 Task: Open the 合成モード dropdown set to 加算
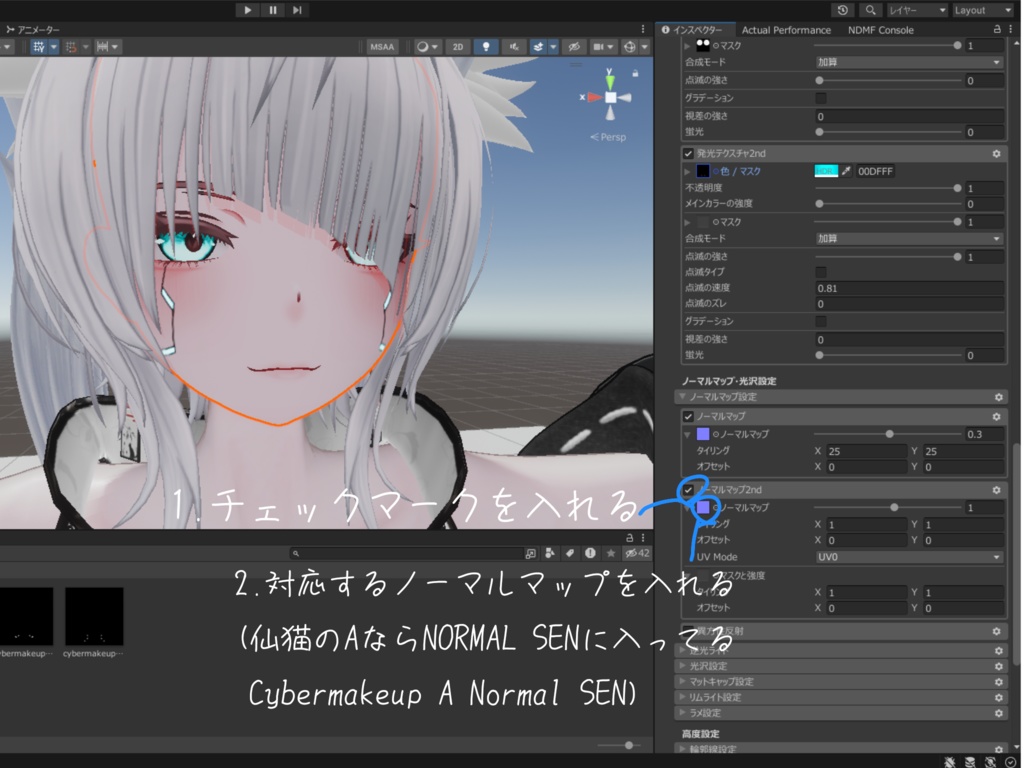(909, 239)
